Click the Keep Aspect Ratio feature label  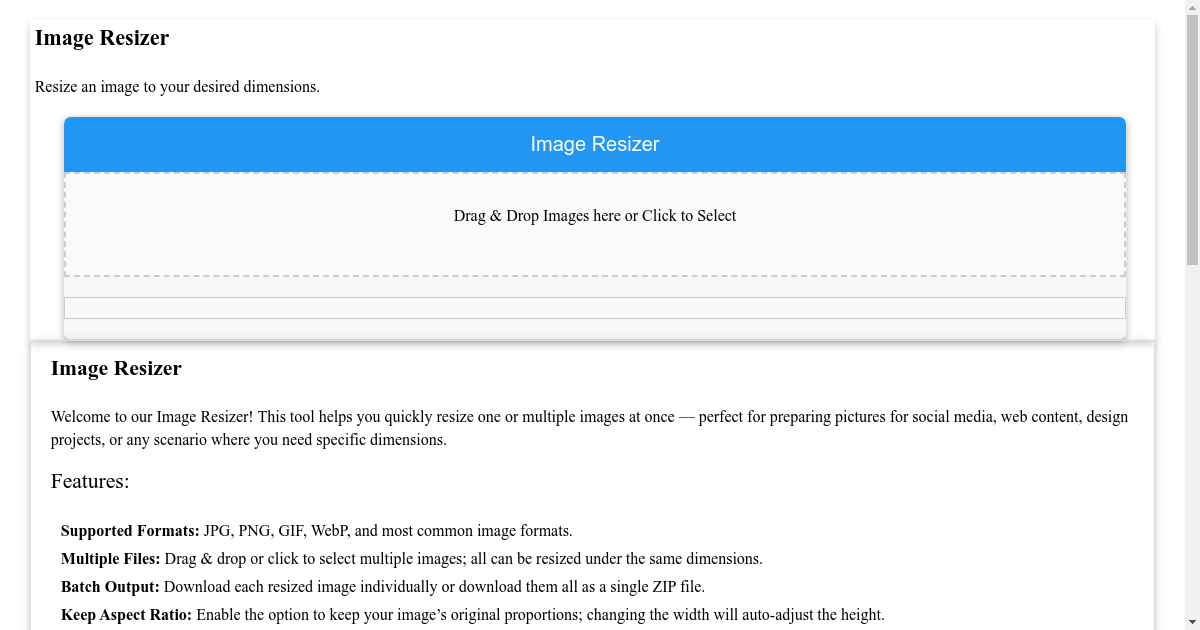point(126,614)
